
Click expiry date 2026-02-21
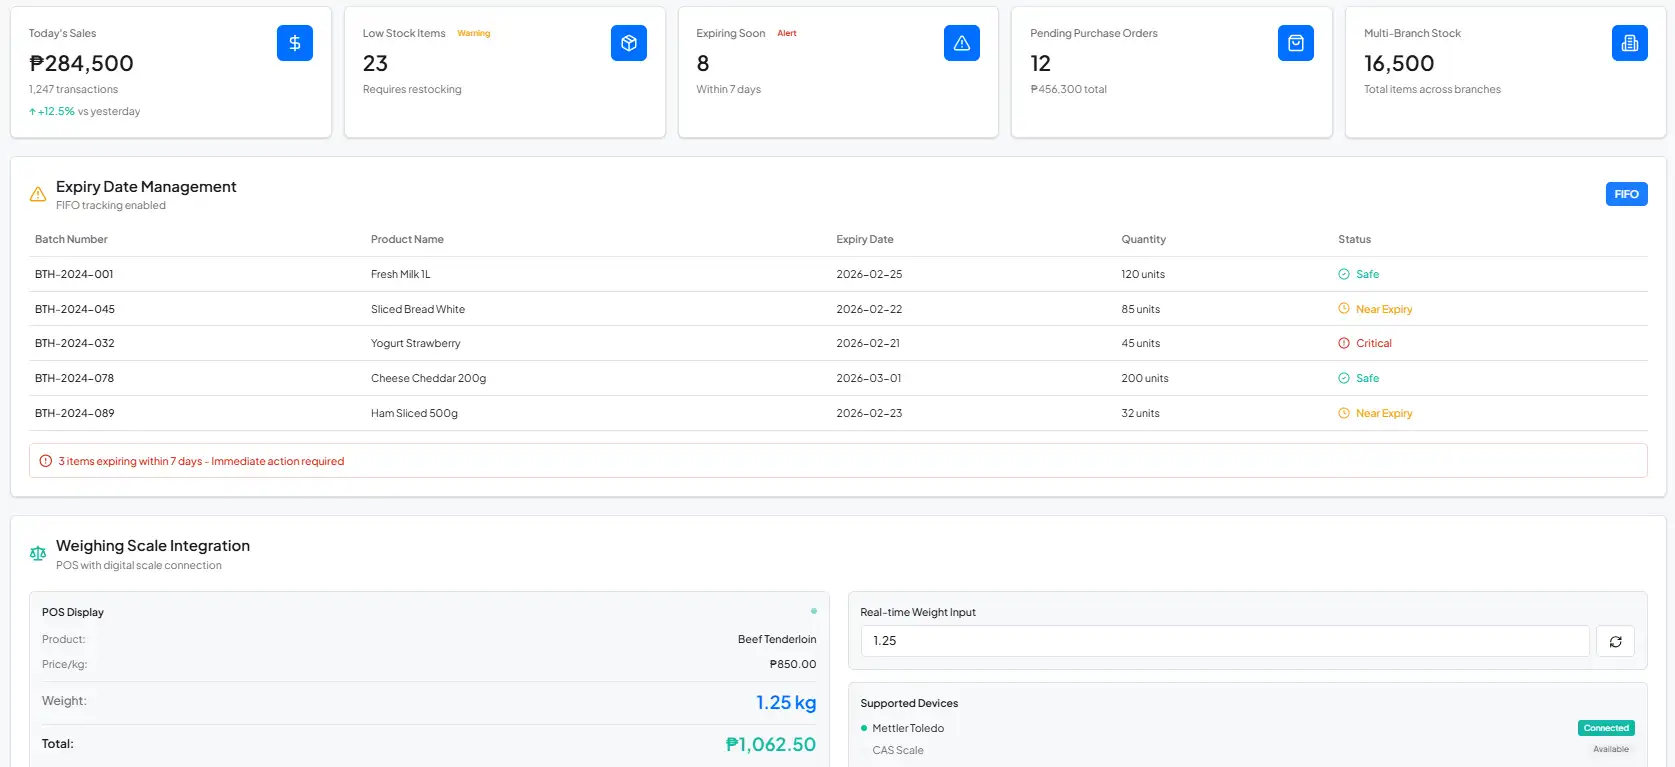[868, 343]
